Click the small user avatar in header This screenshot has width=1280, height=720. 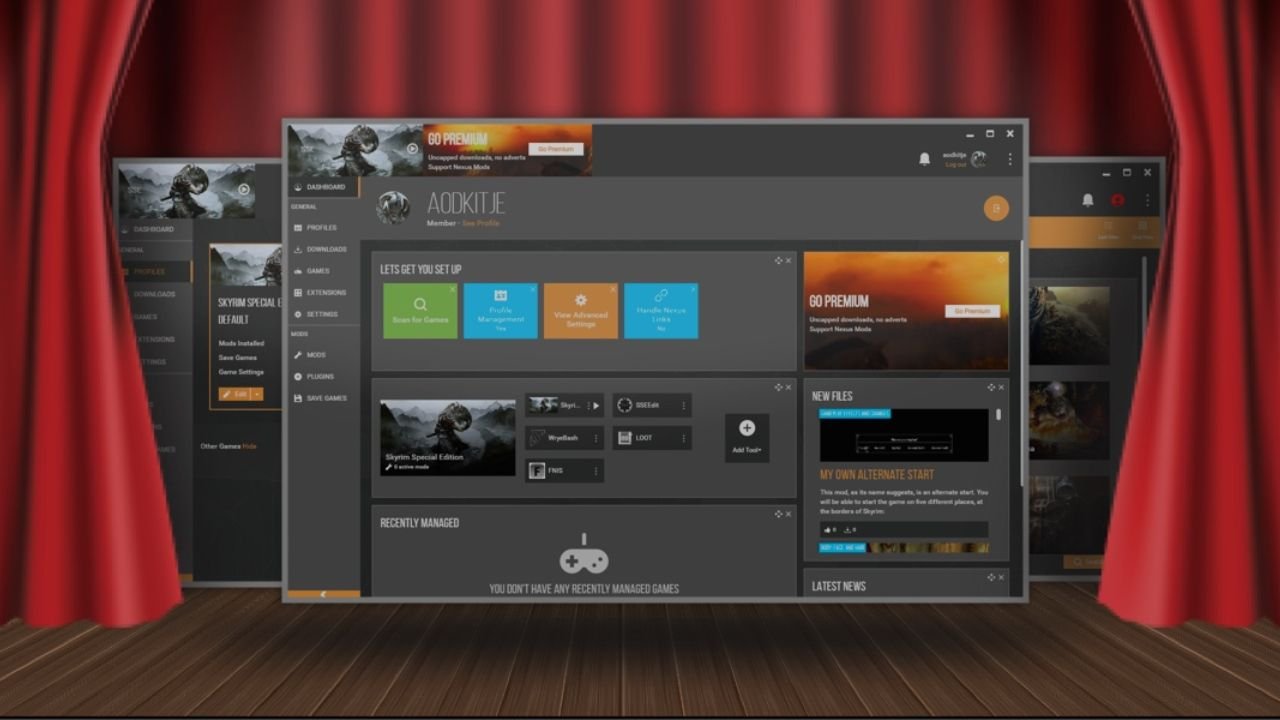pos(978,159)
